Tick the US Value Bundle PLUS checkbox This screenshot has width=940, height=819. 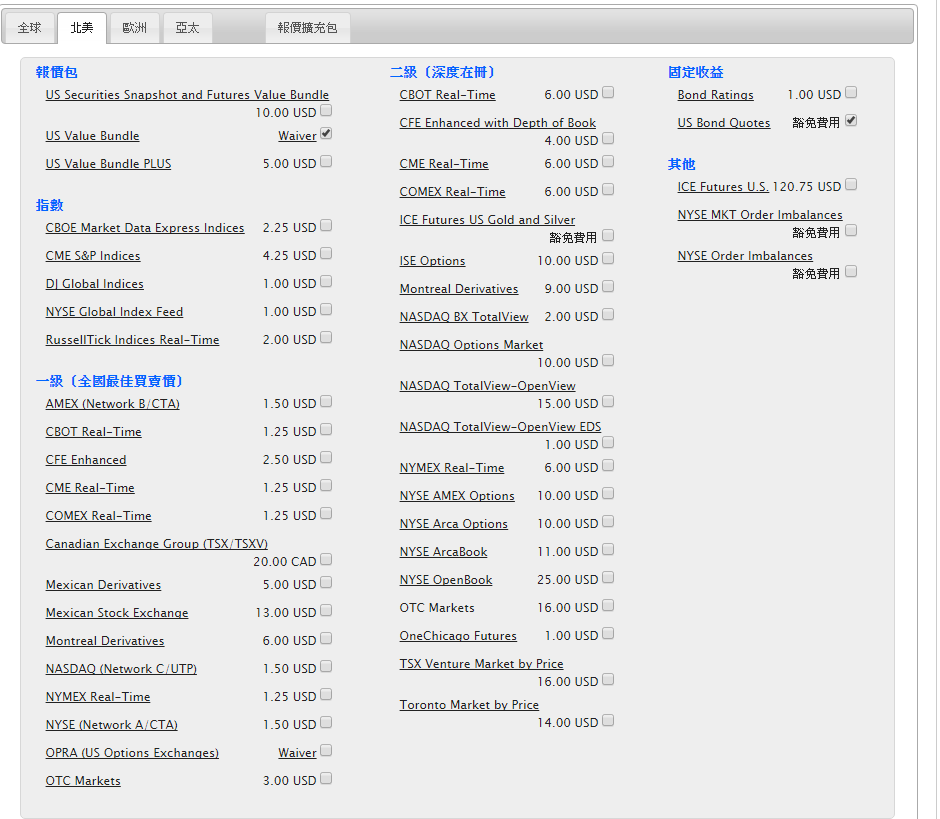coord(326,161)
